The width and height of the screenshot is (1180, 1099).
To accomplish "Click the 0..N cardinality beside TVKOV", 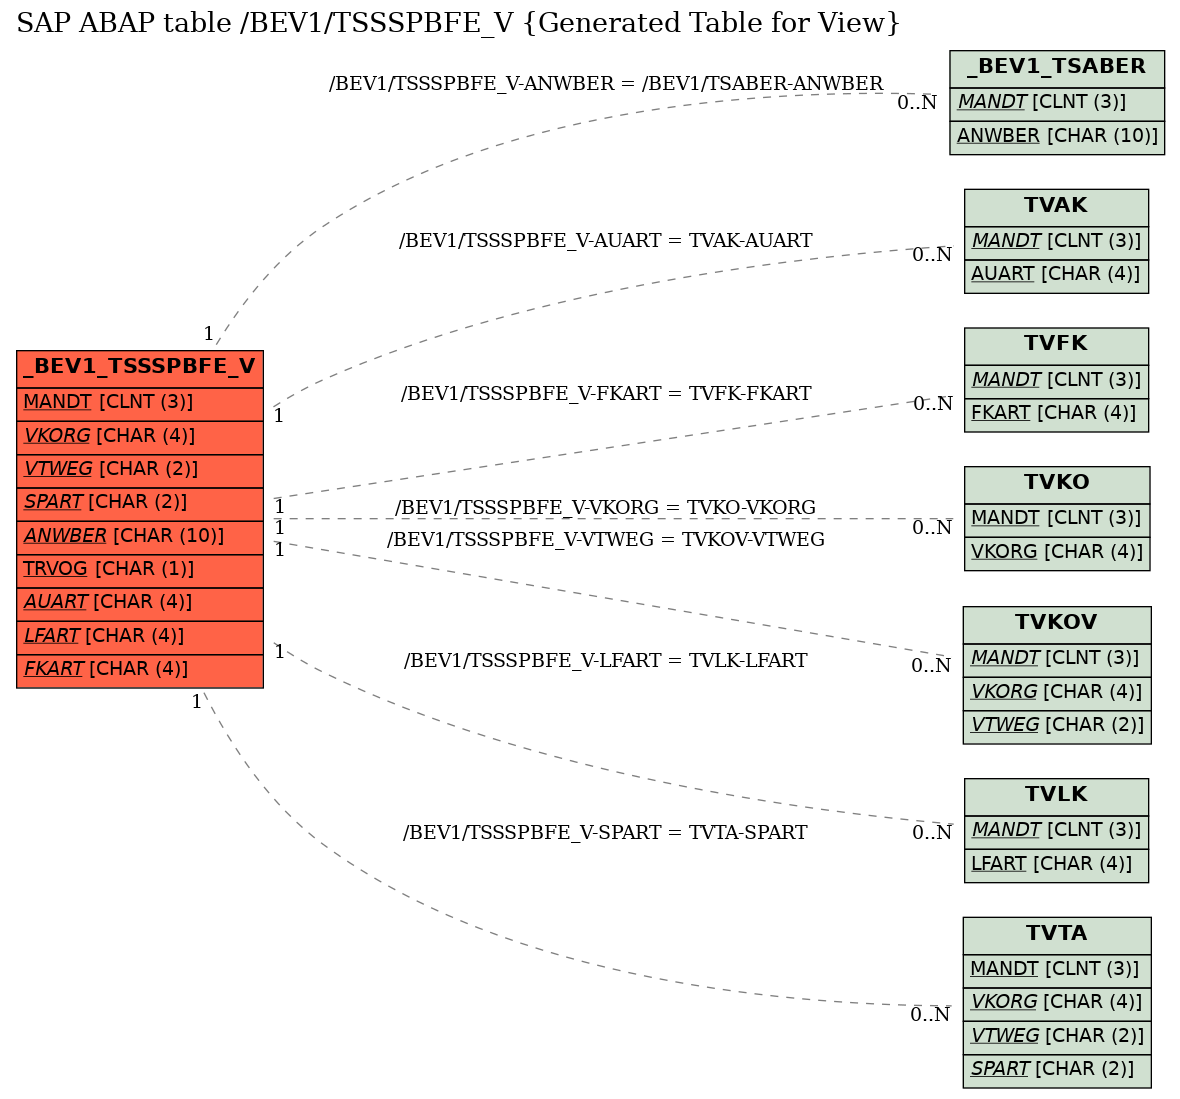I will 931,665.
